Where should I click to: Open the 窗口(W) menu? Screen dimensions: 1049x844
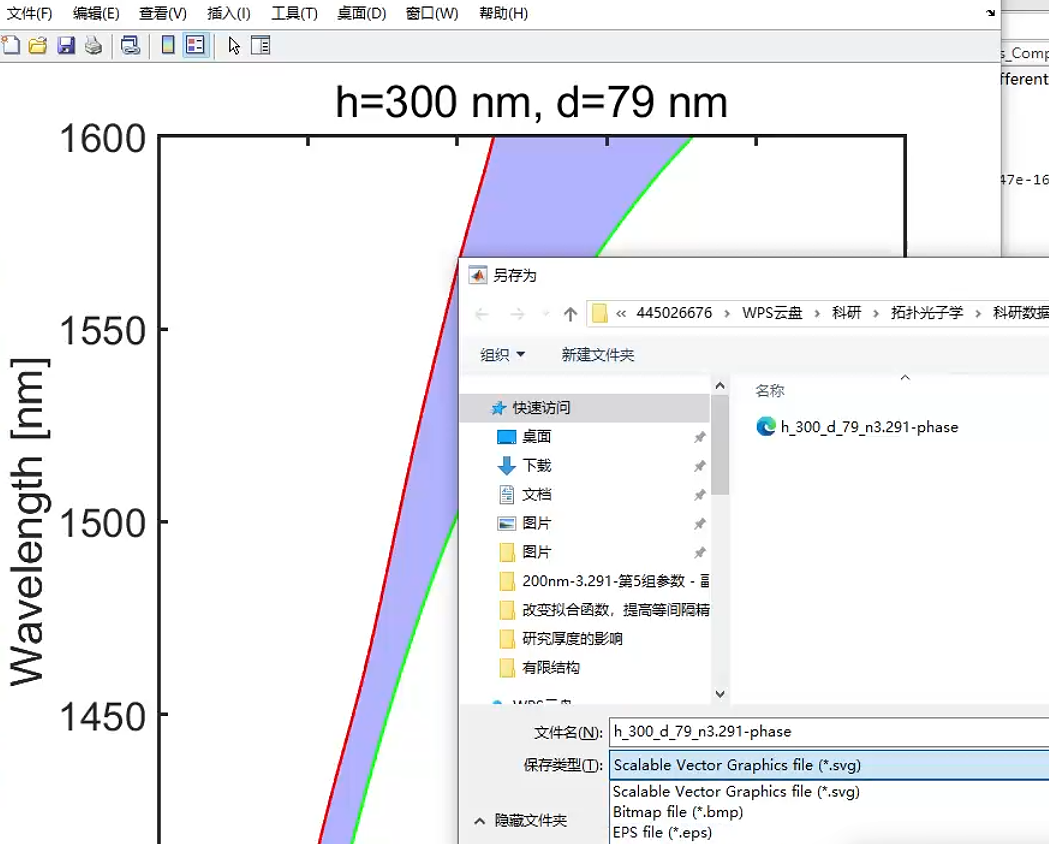click(x=432, y=13)
